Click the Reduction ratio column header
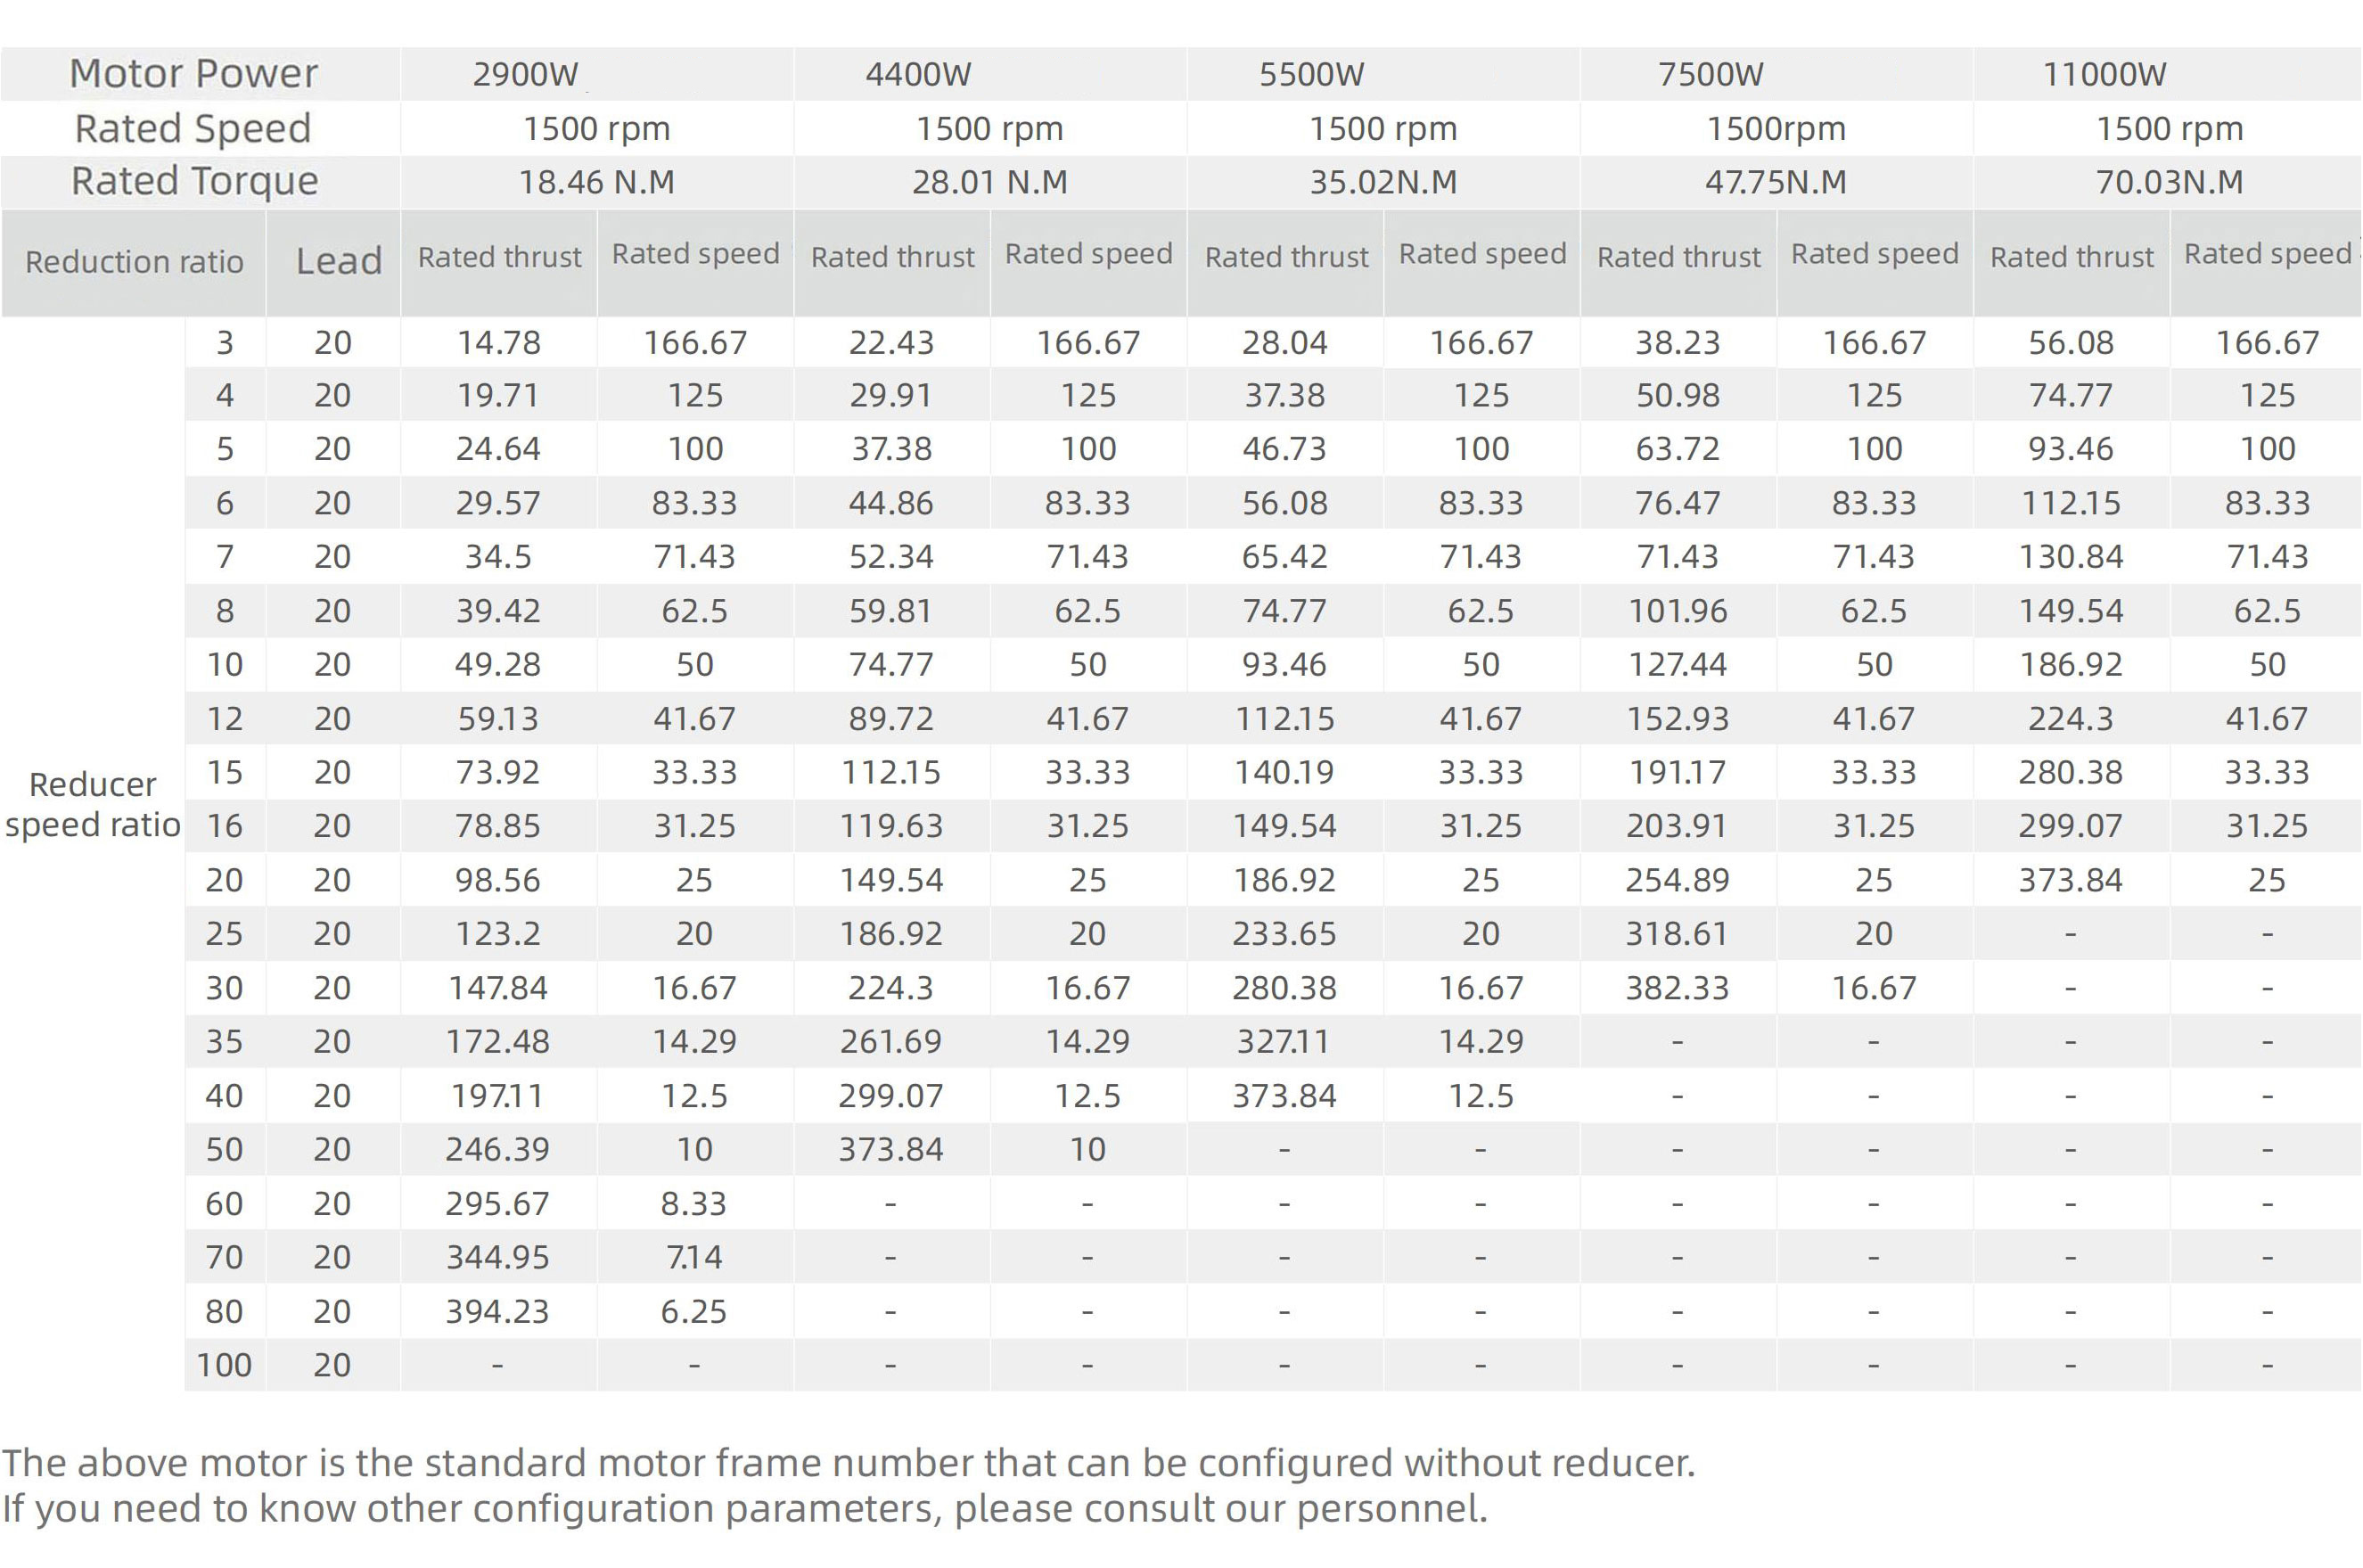Viewport: 2363px width, 1568px height. pyautogui.click(x=134, y=262)
